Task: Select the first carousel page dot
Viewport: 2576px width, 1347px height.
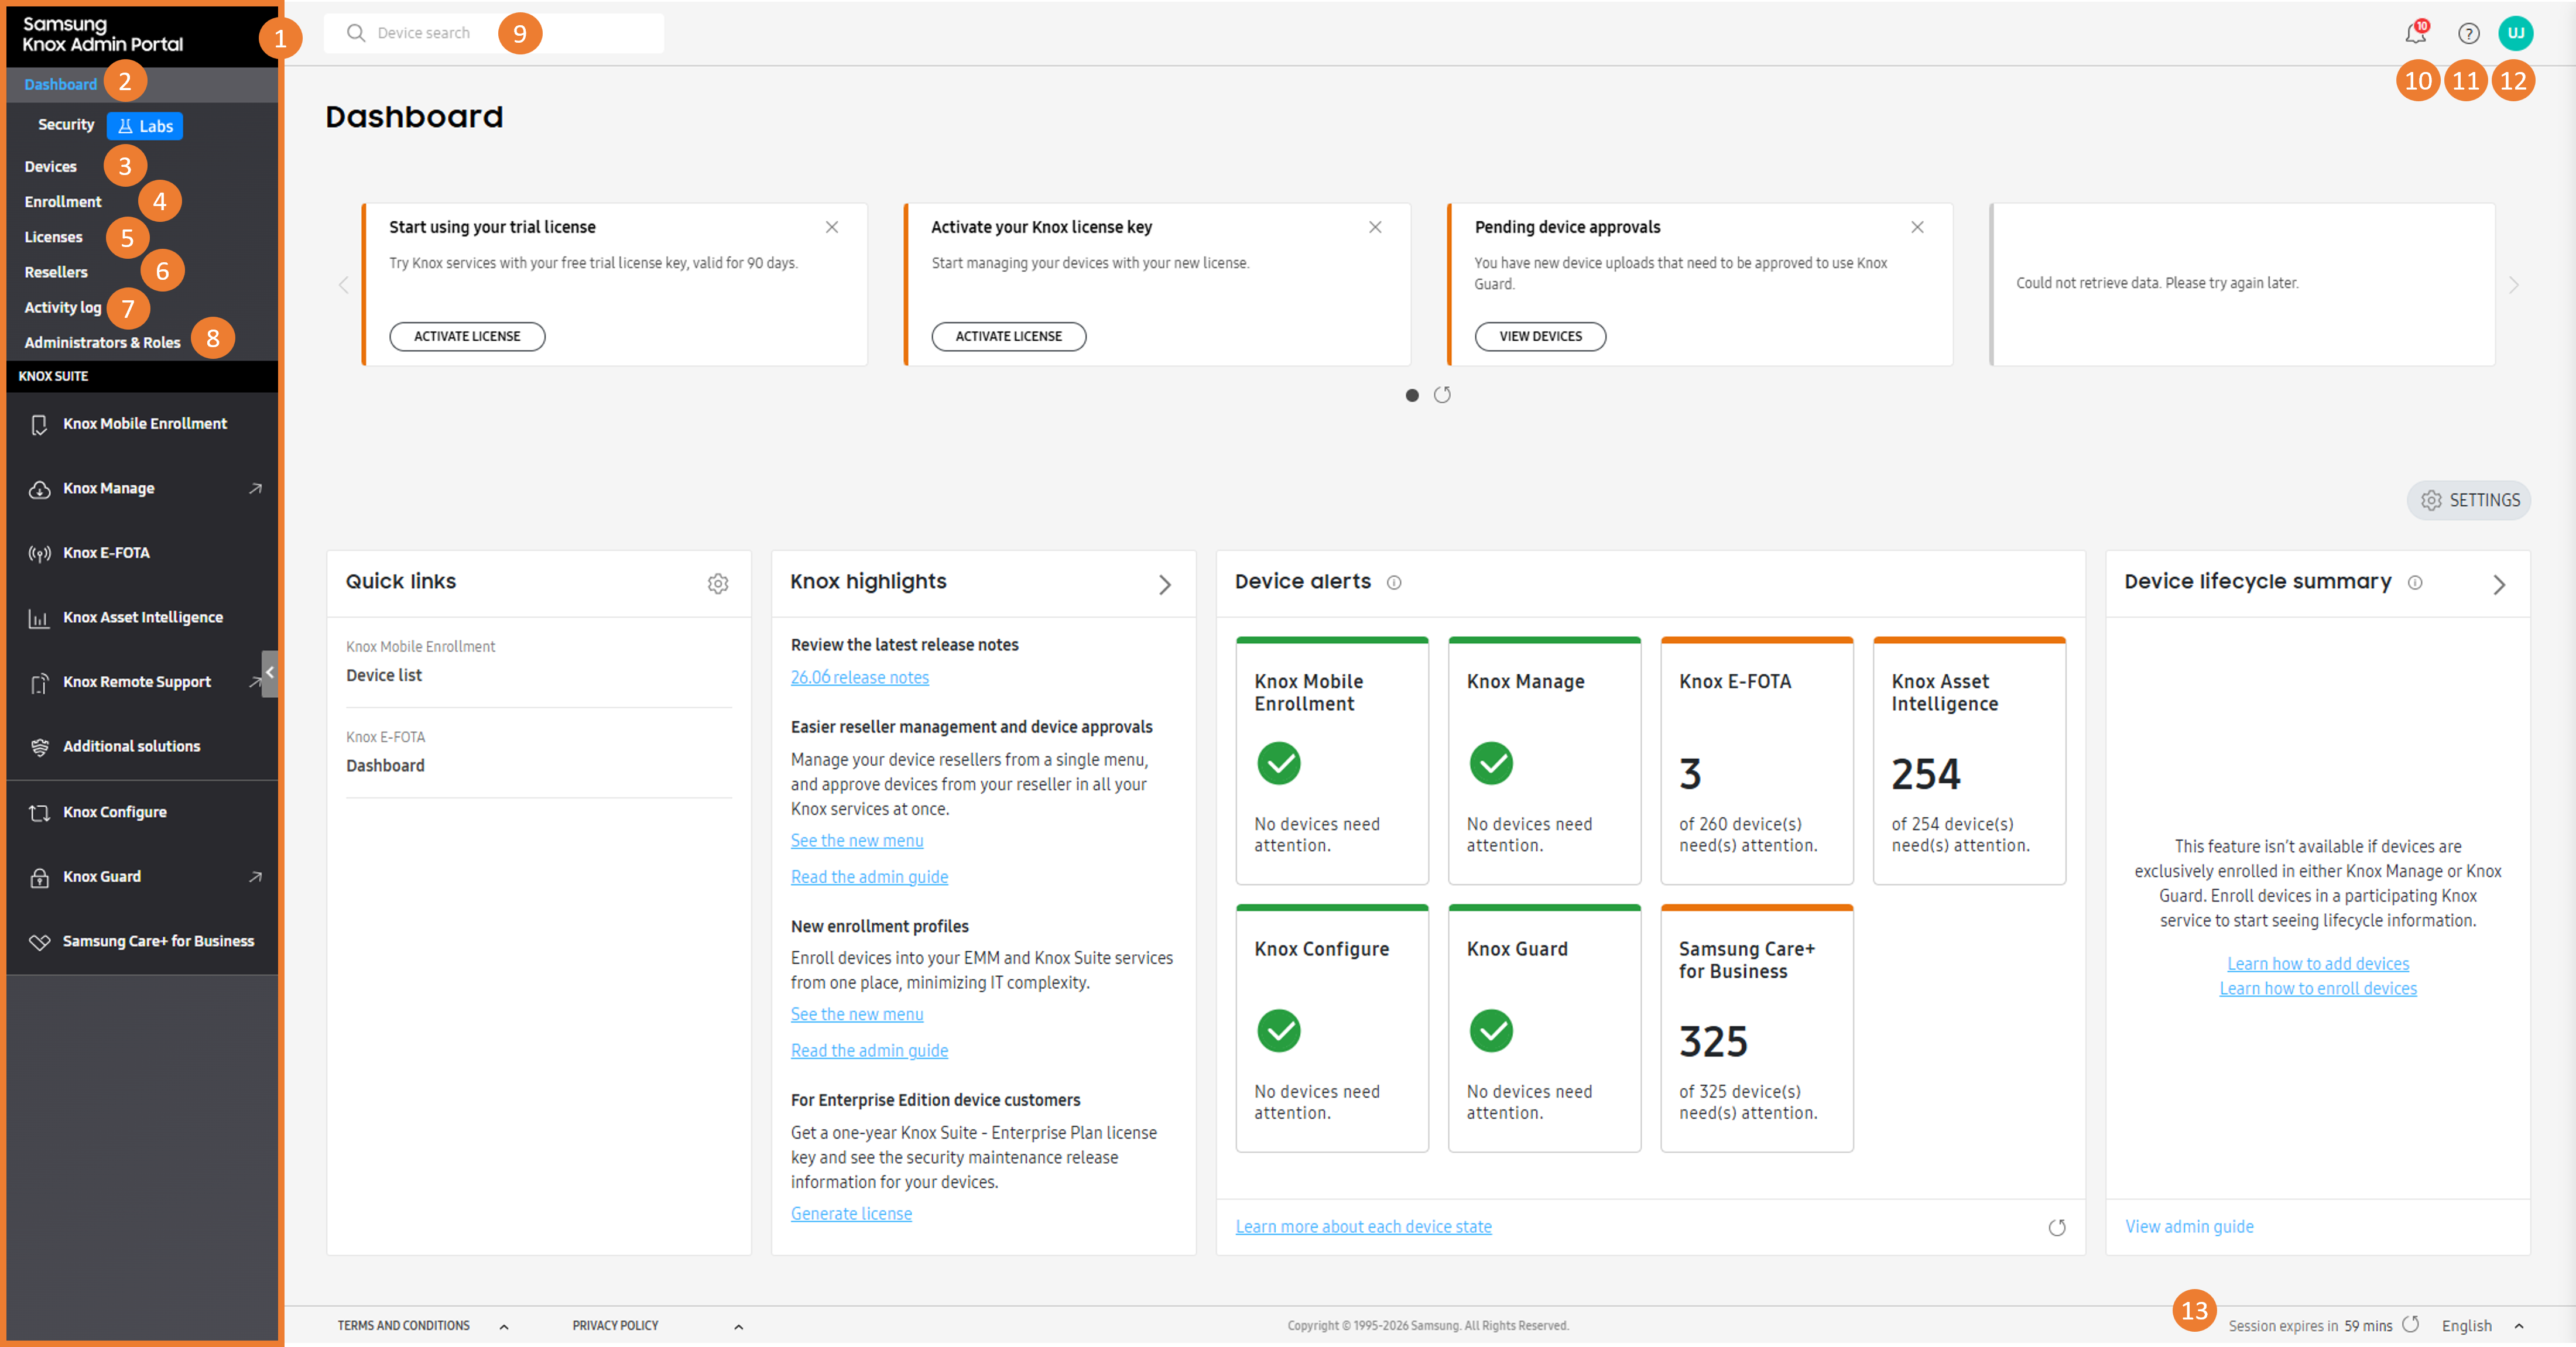Action: [1411, 395]
